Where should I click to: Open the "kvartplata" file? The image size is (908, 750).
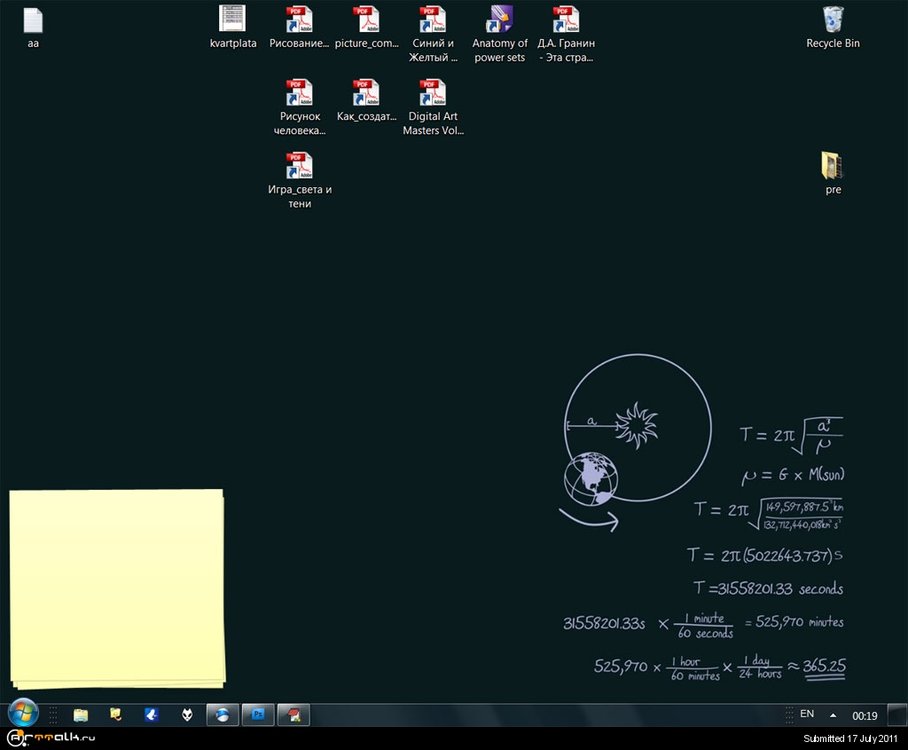(x=233, y=20)
